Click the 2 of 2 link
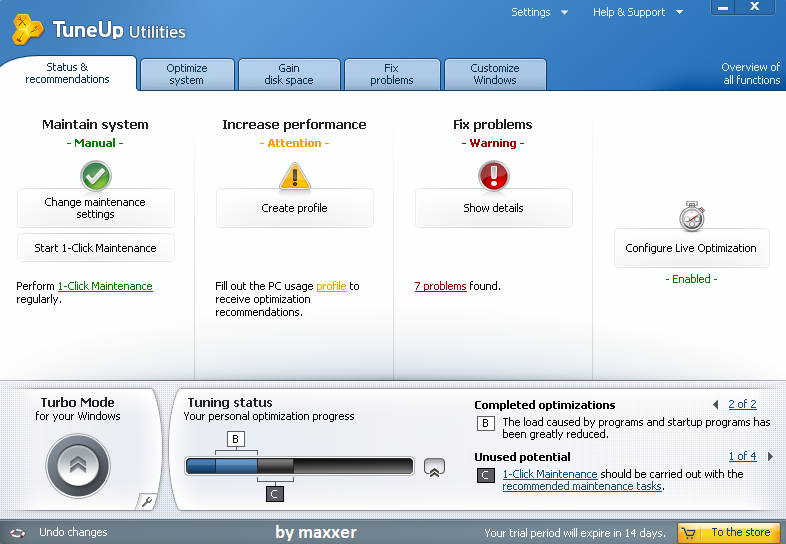786x544 pixels. tap(742, 404)
